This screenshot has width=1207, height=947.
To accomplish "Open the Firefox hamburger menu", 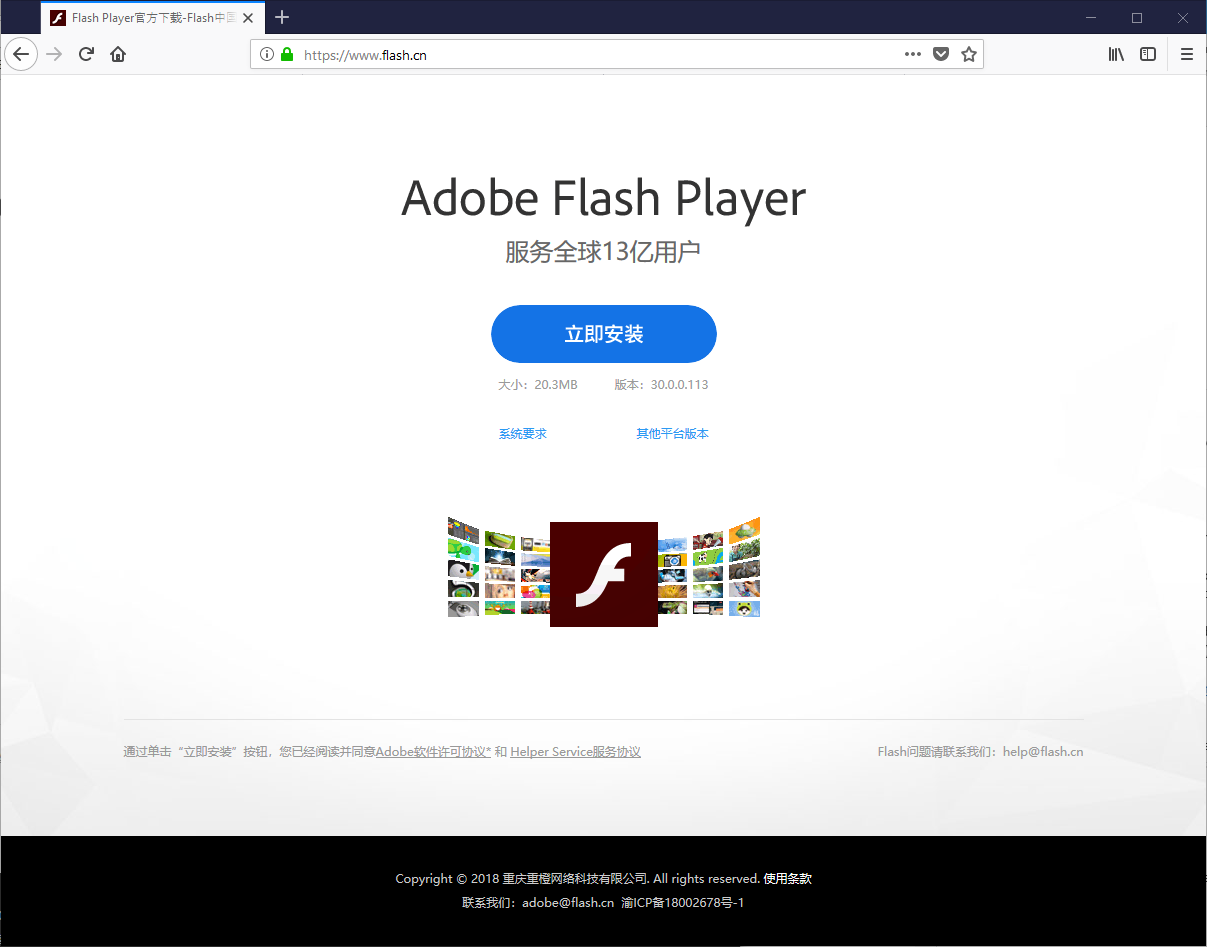I will pos(1187,54).
